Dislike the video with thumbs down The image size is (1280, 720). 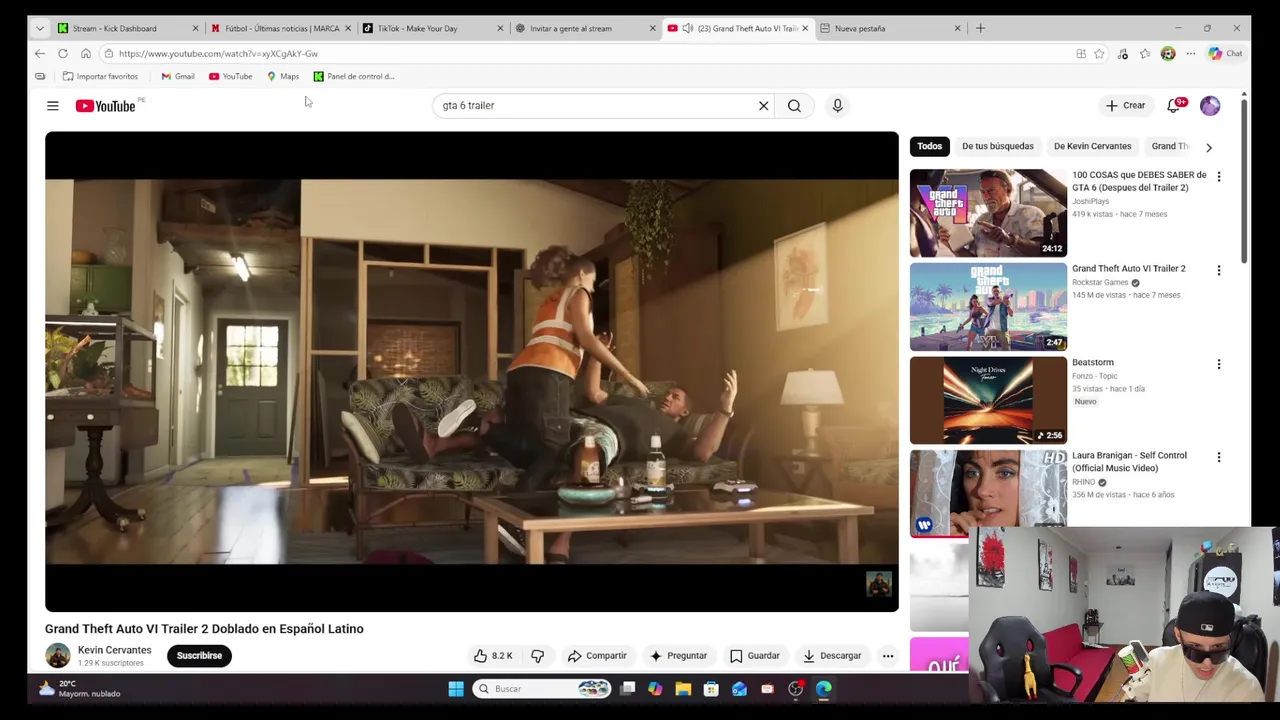pyautogui.click(x=537, y=656)
